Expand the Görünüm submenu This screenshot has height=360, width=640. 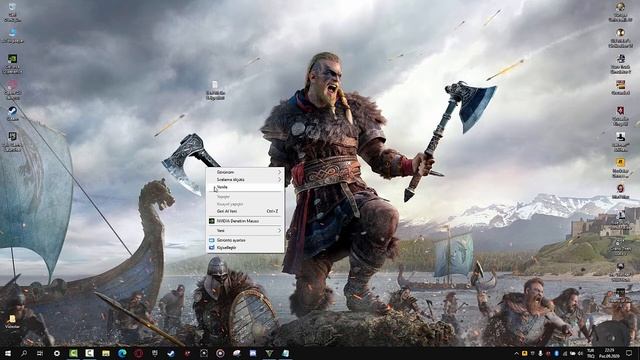244,172
